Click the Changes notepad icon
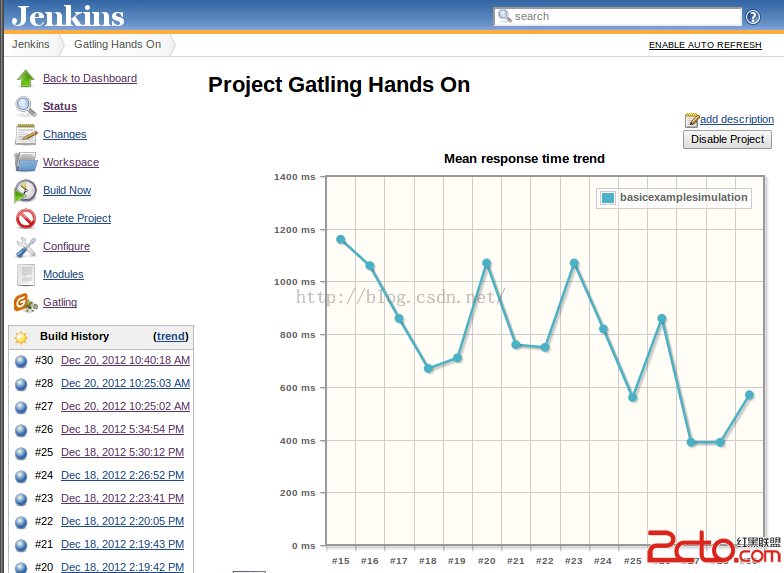Image resolution: width=784 pixels, height=573 pixels. pos(26,134)
